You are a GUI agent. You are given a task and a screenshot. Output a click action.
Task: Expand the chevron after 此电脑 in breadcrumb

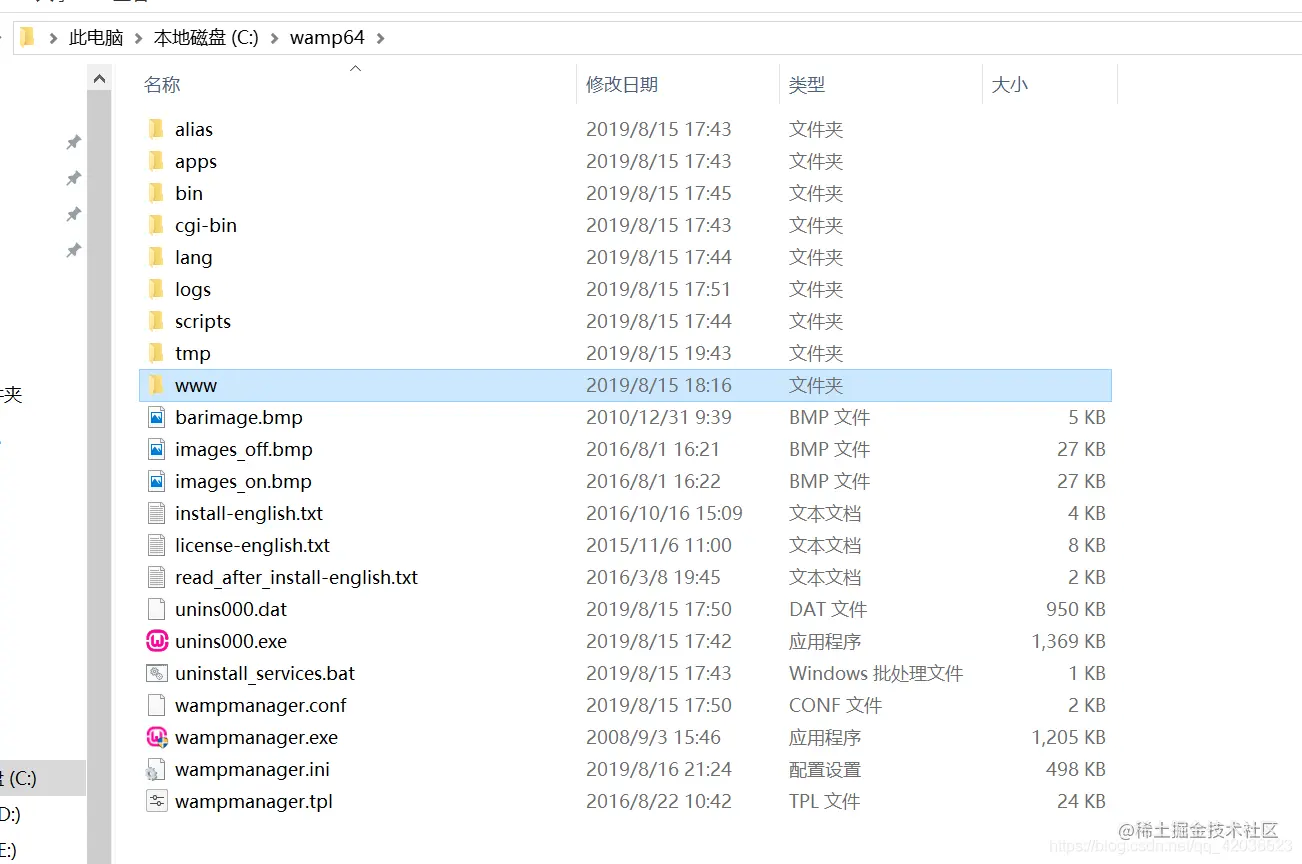coord(137,38)
